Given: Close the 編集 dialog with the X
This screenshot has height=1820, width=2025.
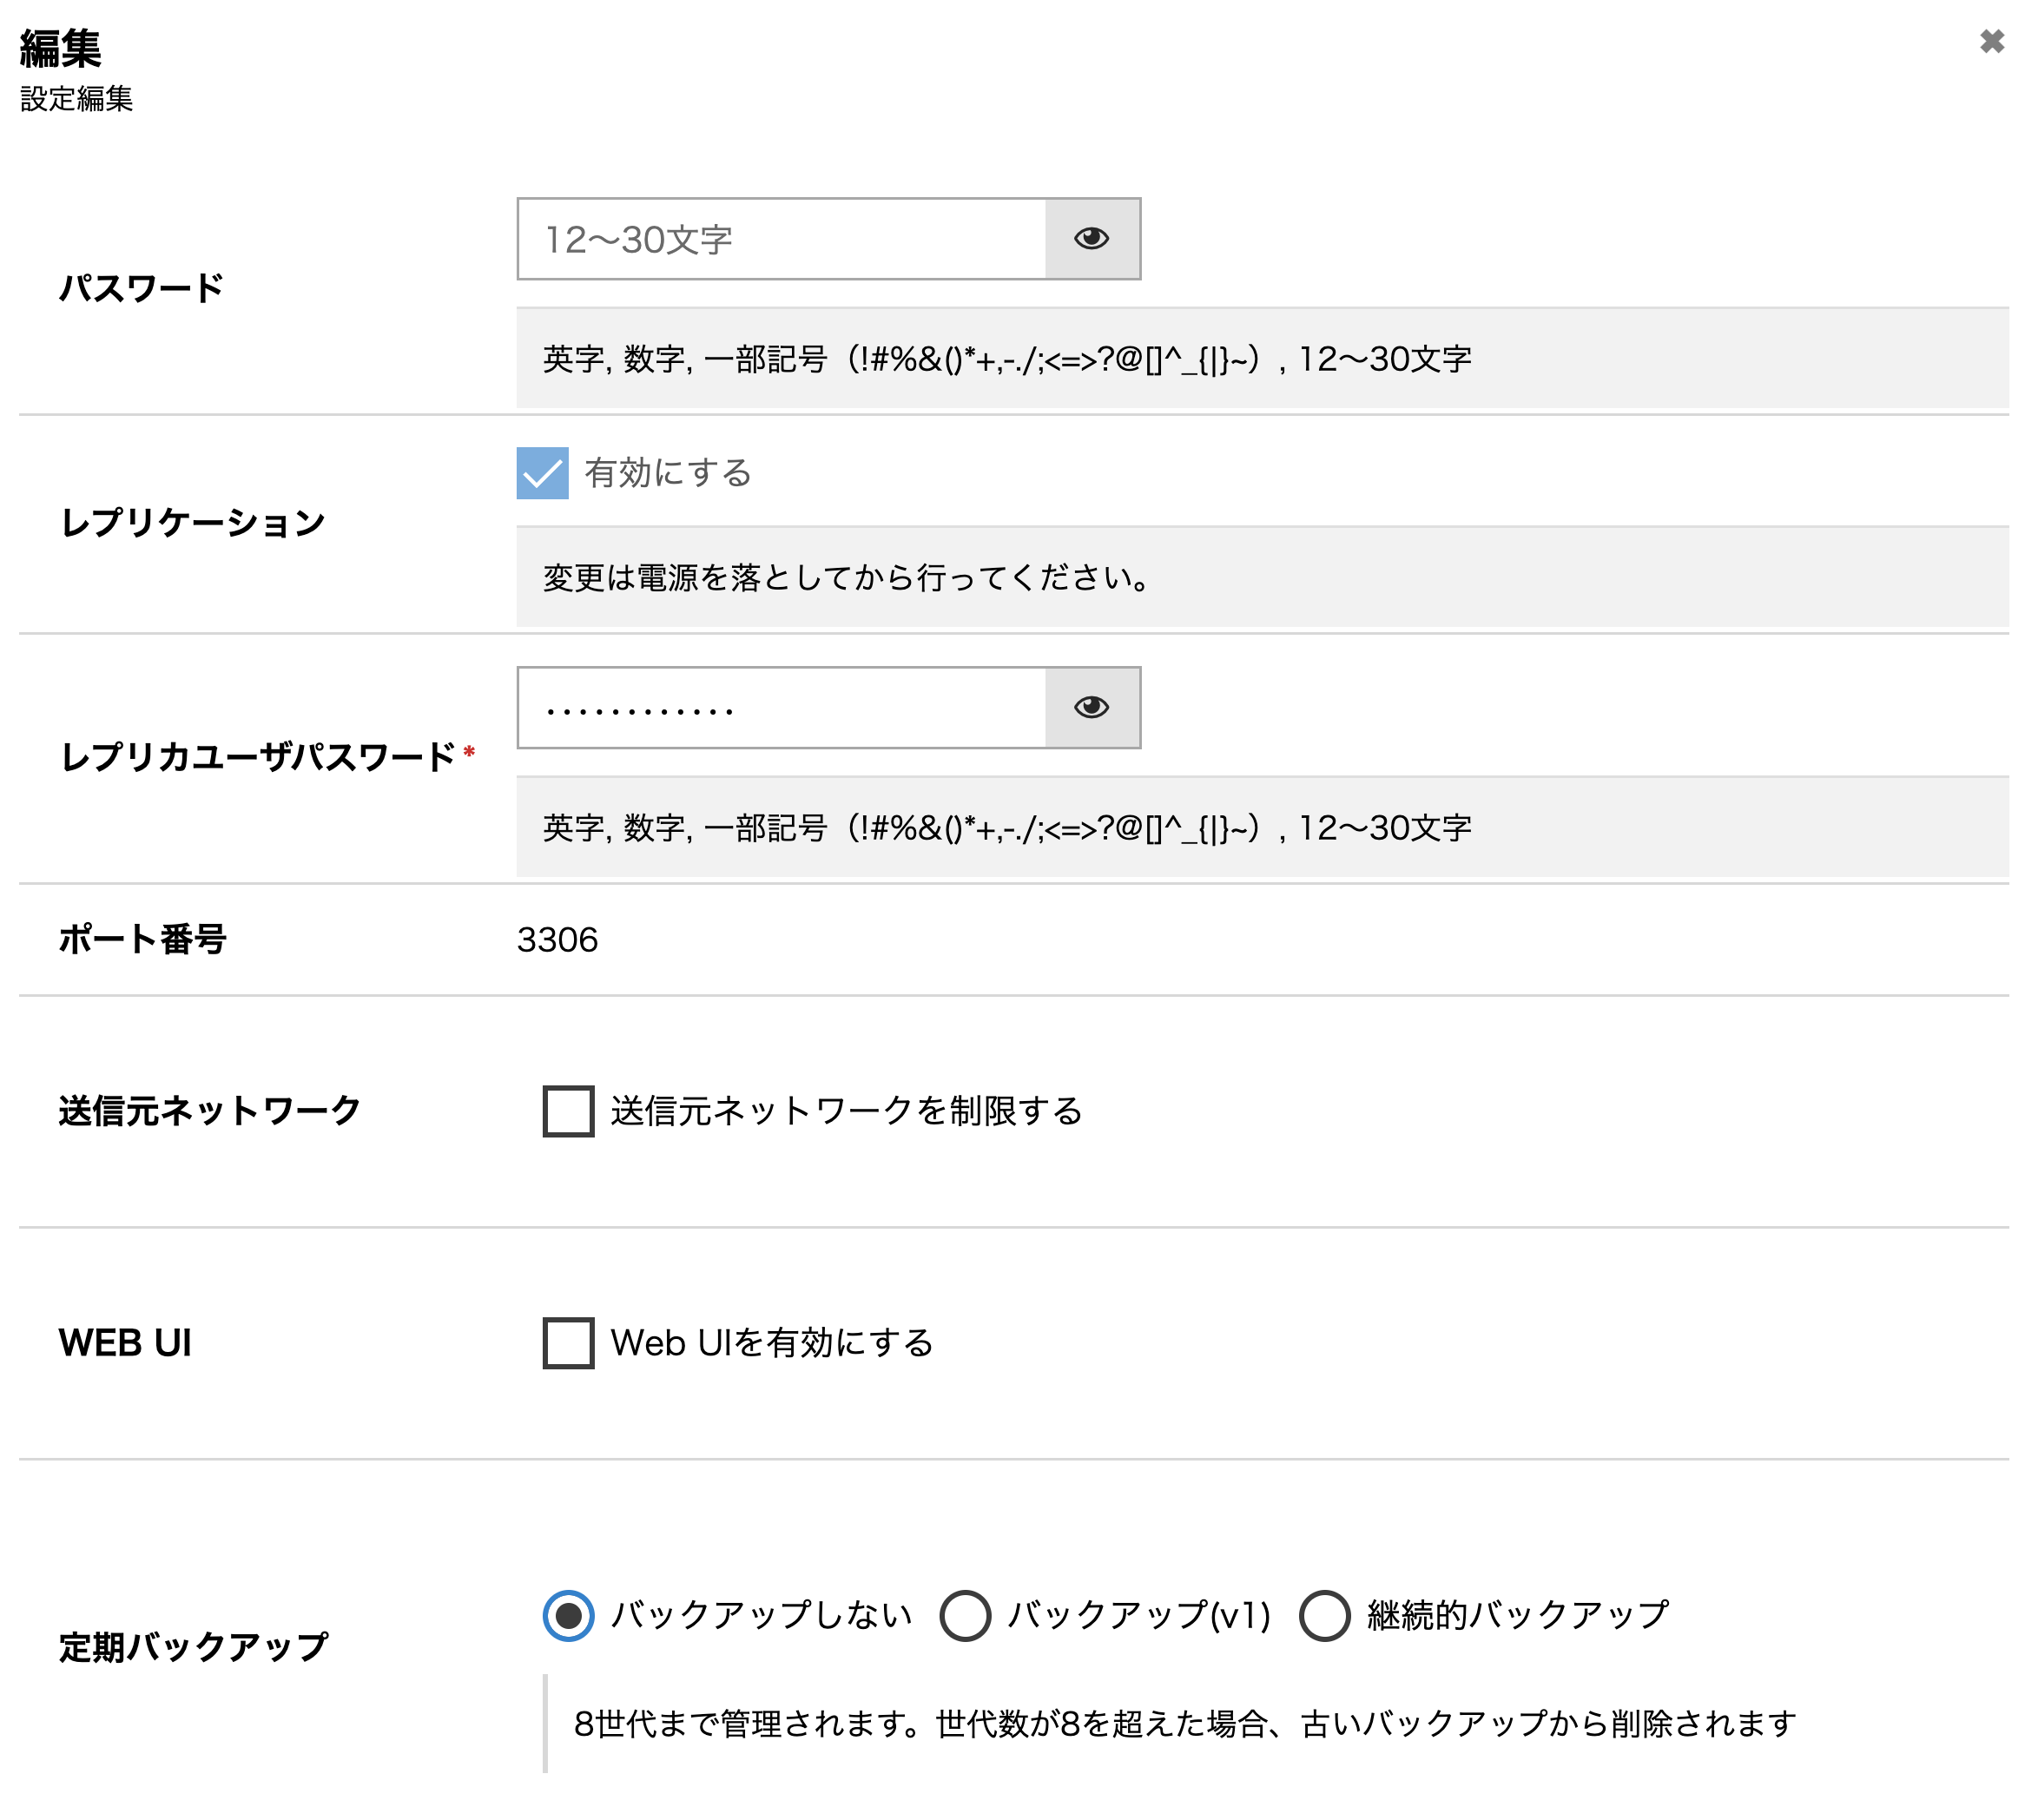Looking at the screenshot, I should (x=1991, y=42).
